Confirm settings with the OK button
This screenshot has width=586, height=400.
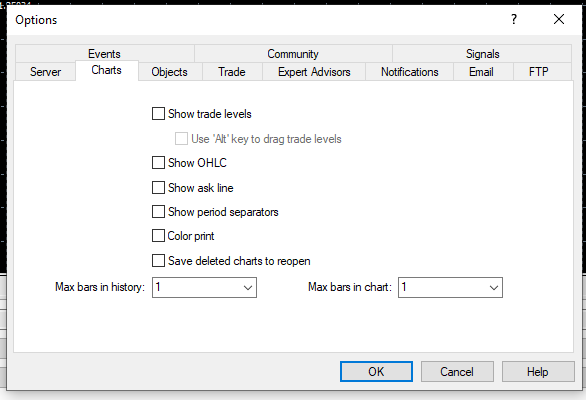(376, 372)
